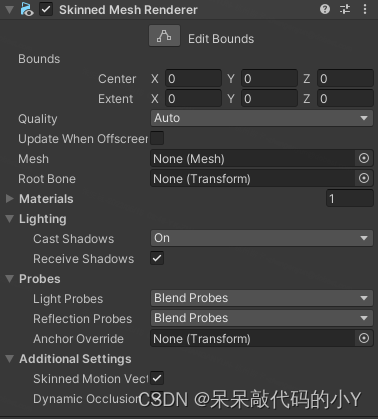
Task: Expand the Materials foldout arrow
Action: (x=10, y=199)
